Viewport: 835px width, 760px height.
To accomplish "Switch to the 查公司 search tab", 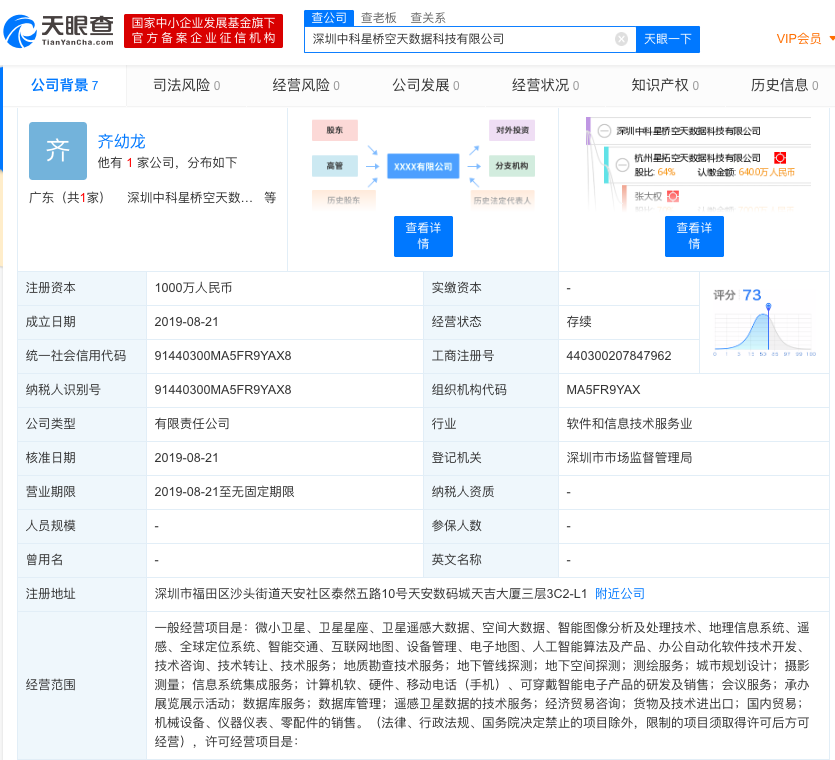I will click(329, 18).
